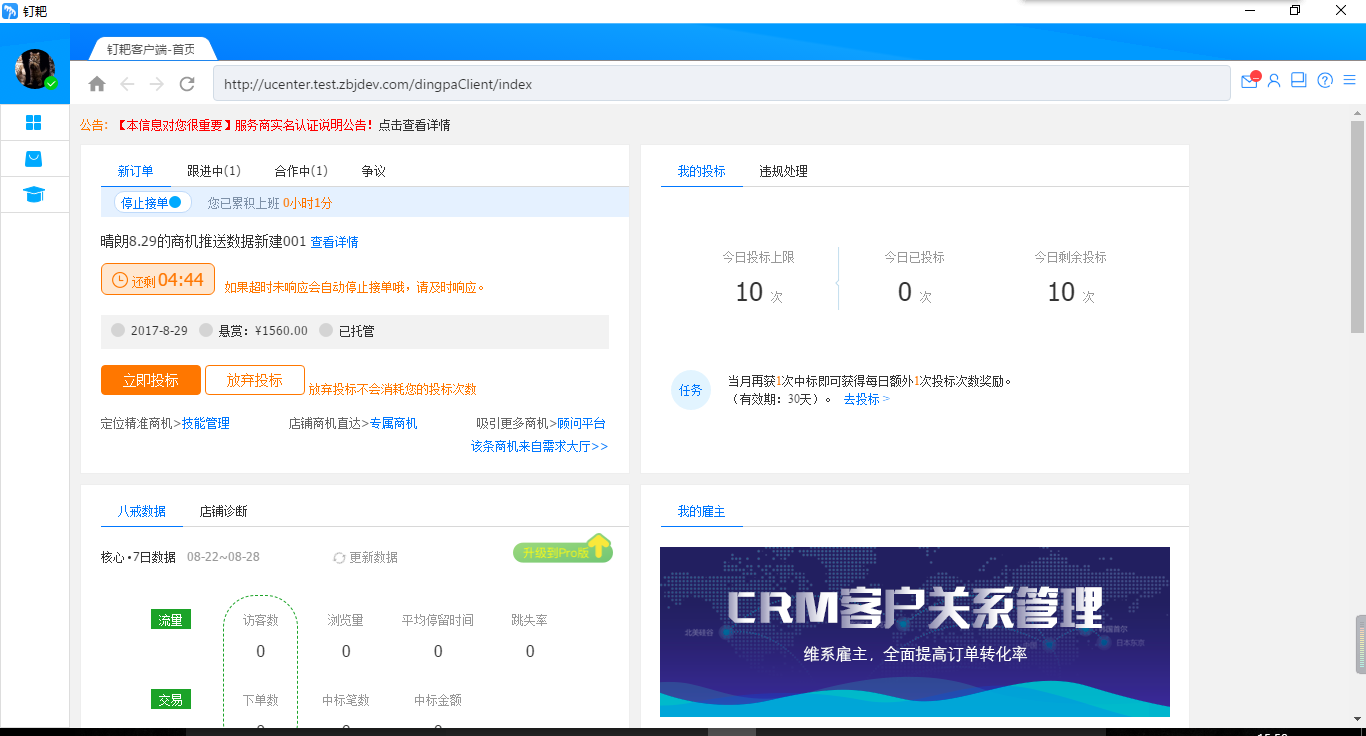Click the CRM客户关系管理 banner
Viewport: 1366px width, 736px height.
click(915, 632)
